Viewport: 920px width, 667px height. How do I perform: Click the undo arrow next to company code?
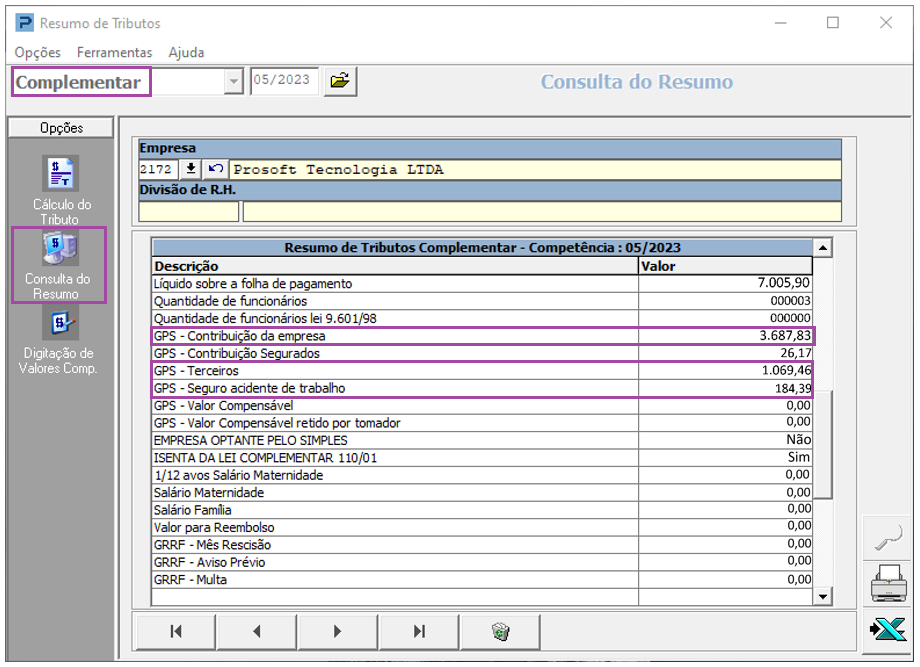point(215,170)
